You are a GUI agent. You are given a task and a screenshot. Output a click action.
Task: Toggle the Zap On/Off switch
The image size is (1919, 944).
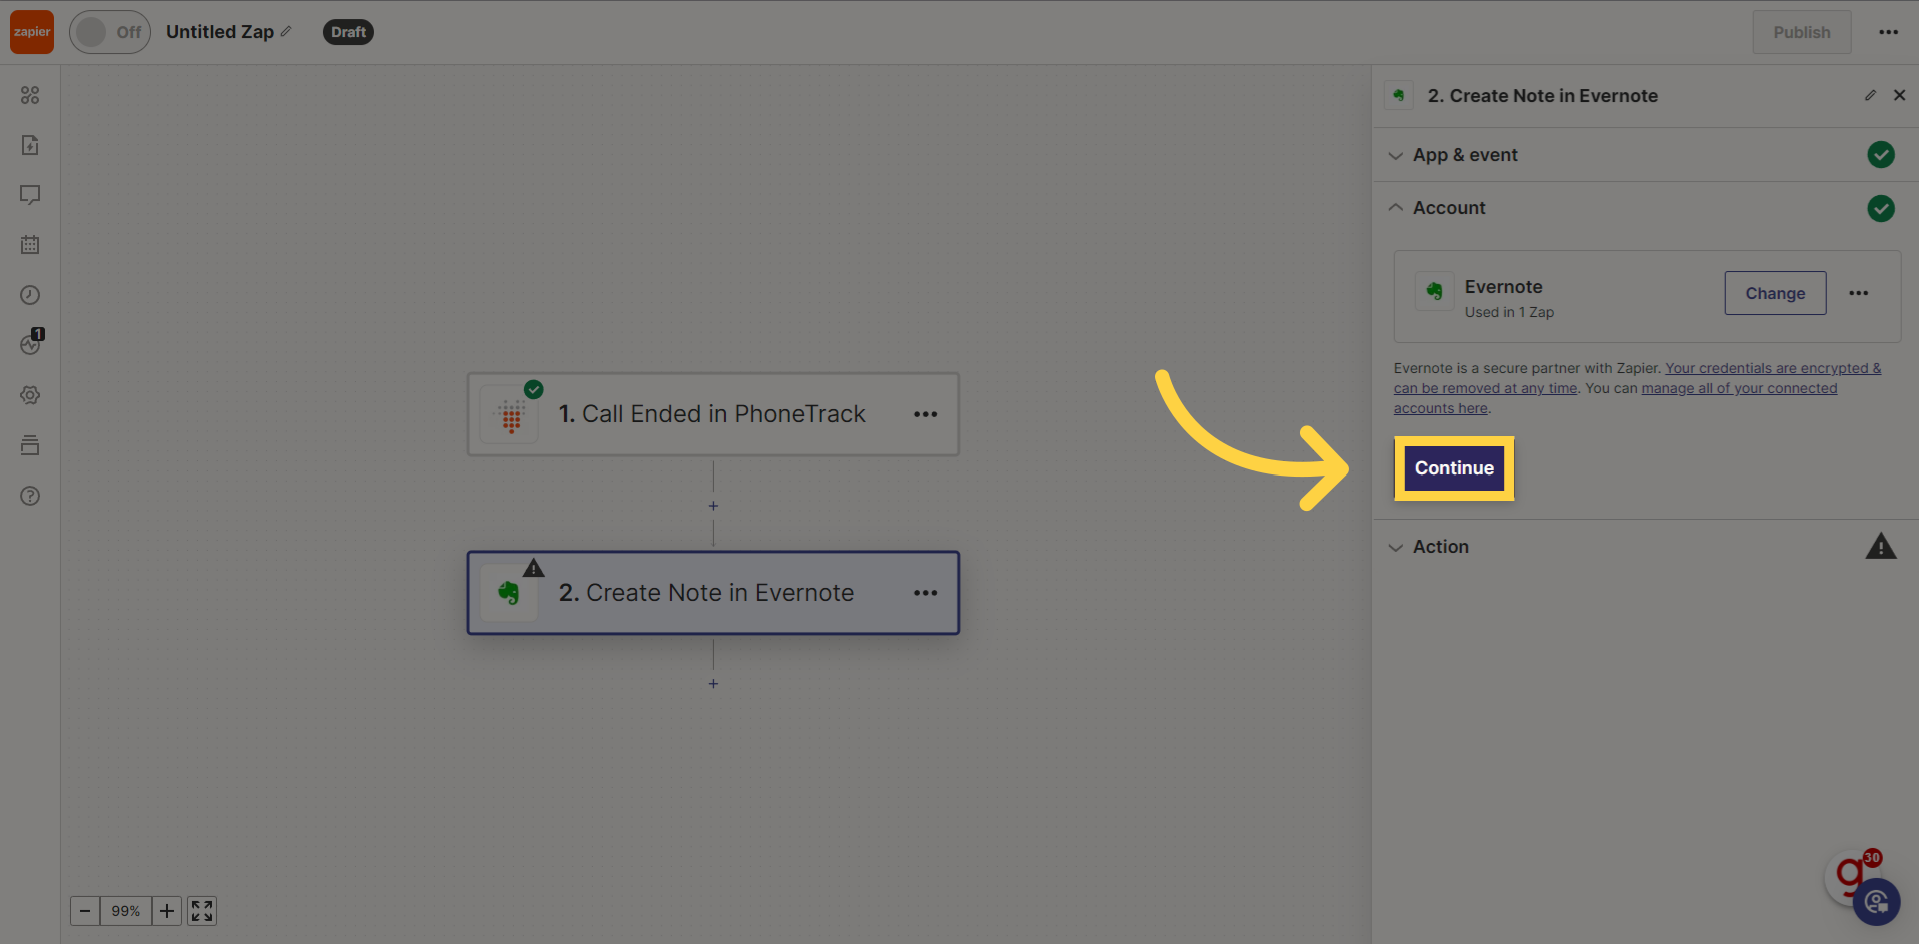110,32
